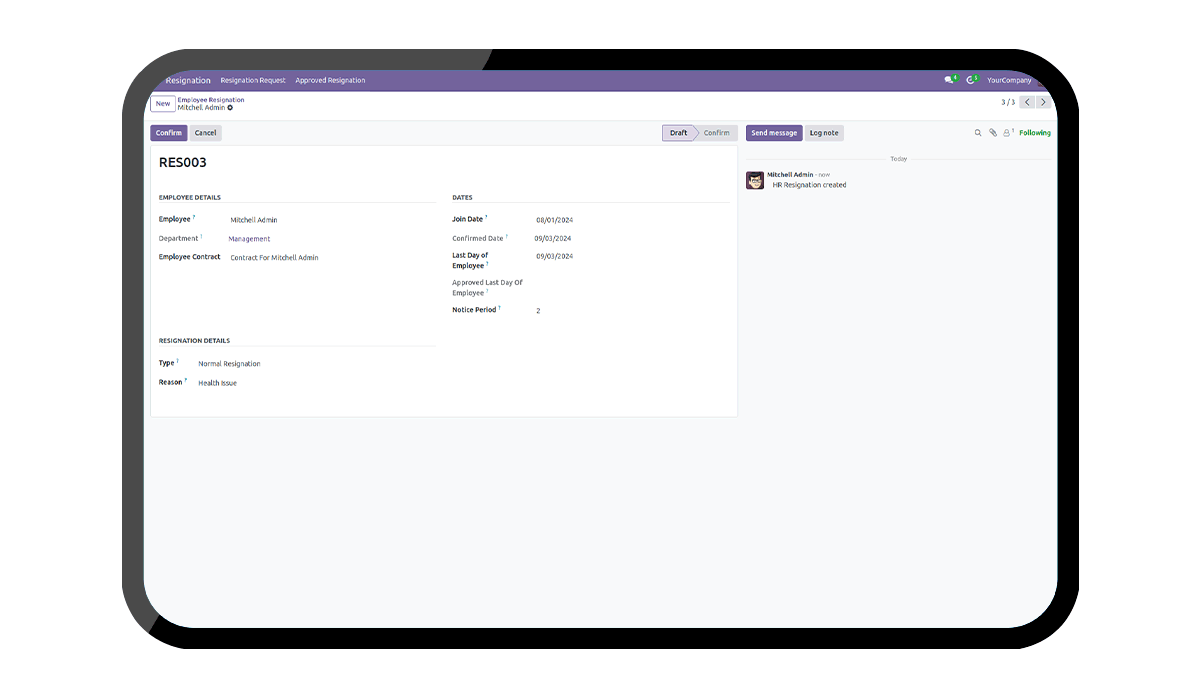Open the Approved Resignation menu
The height and width of the screenshot is (697, 1200).
[x=330, y=80]
